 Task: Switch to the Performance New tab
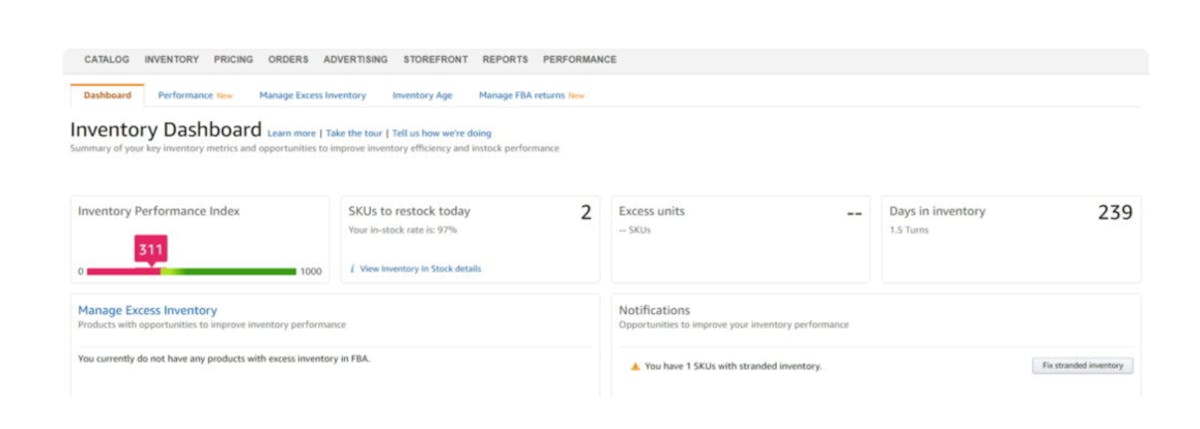[x=195, y=96]
